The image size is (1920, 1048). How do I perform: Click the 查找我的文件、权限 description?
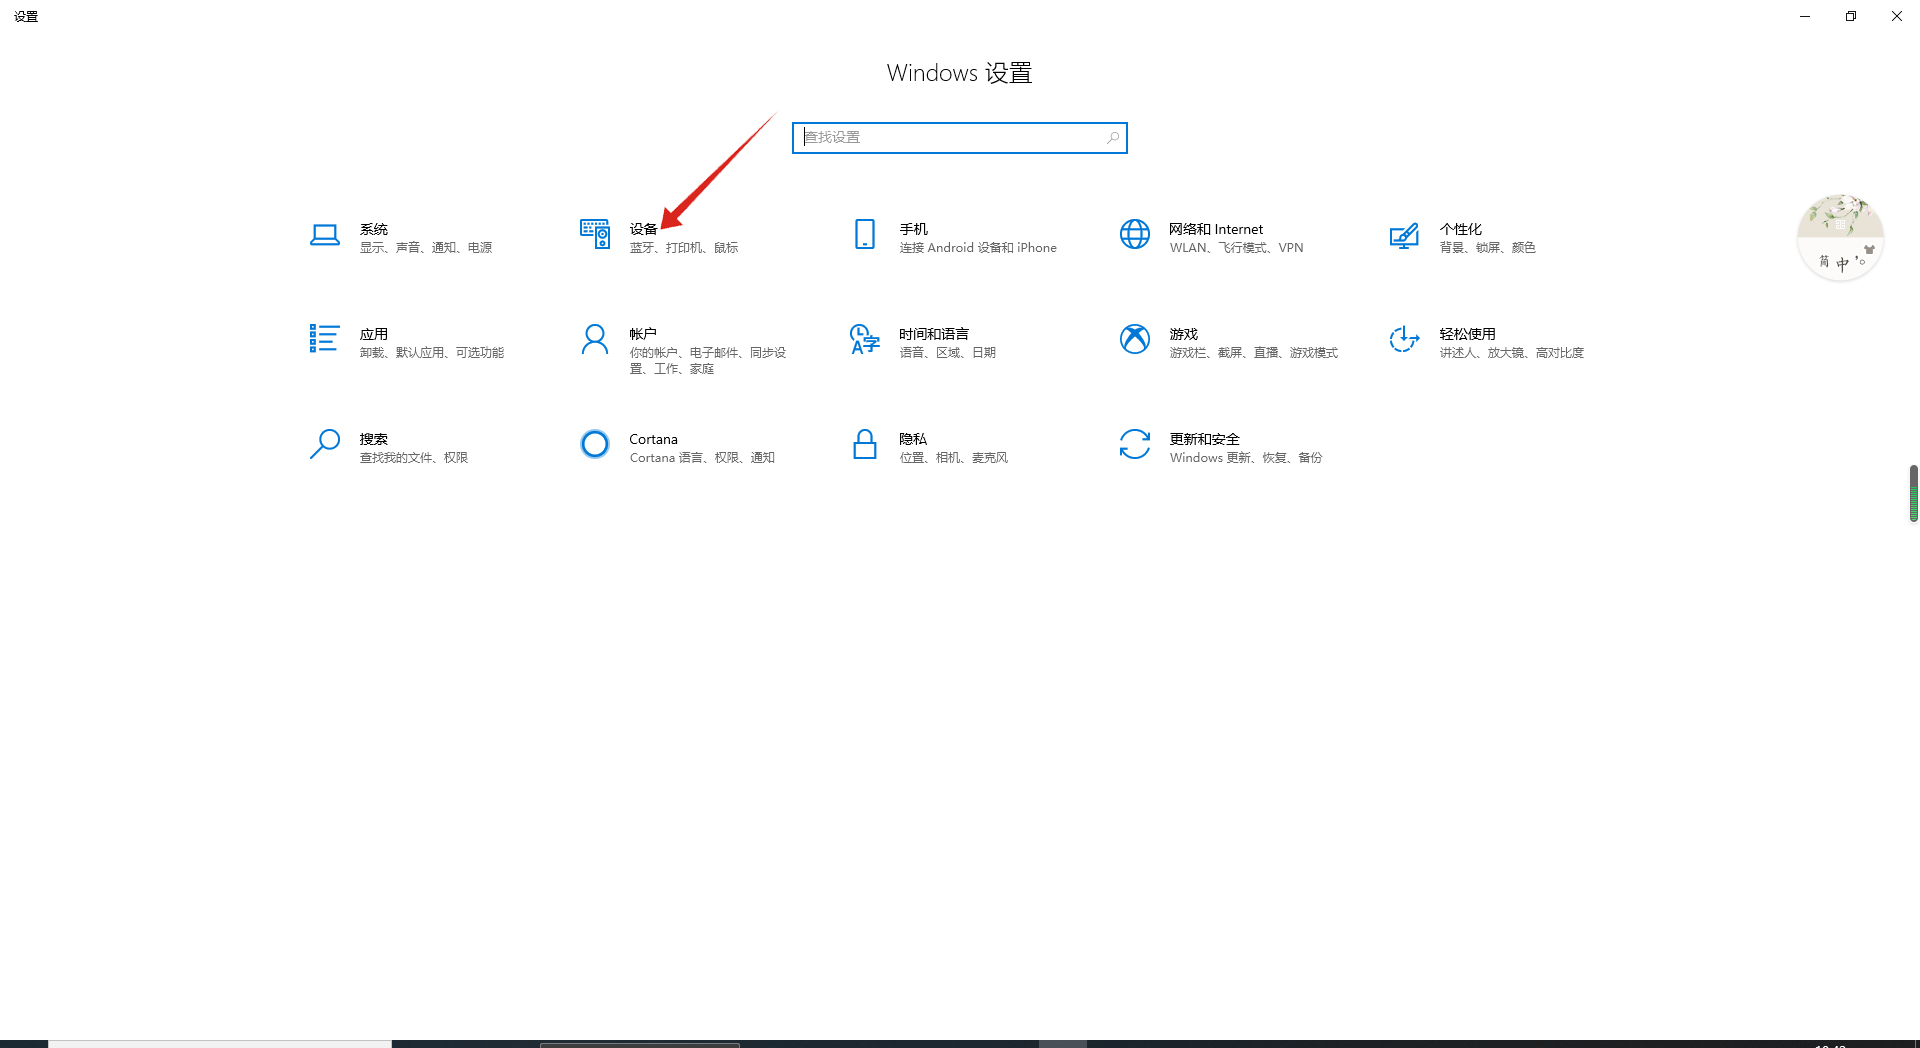414,458
